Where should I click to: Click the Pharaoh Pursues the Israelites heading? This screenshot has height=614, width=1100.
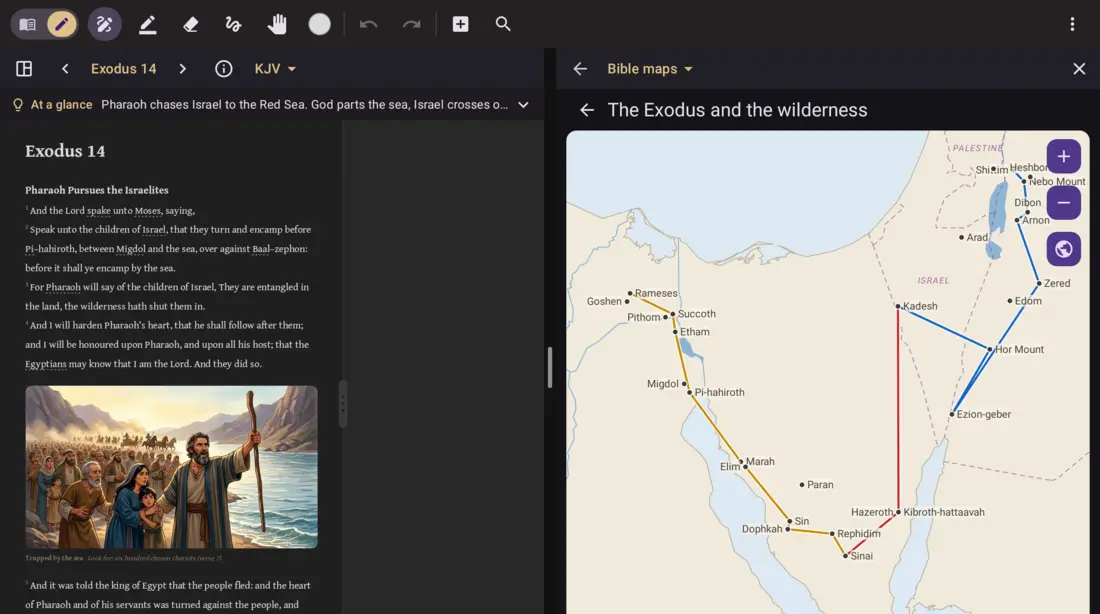[97, 190]
